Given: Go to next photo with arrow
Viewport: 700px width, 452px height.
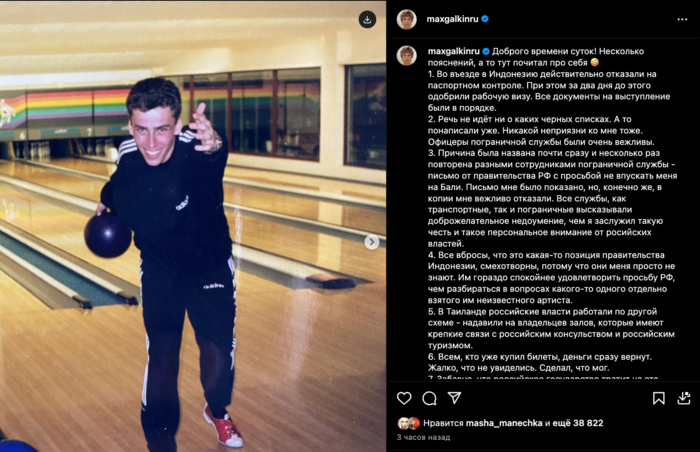Looking at the screenshot, I should click(371, 242).
